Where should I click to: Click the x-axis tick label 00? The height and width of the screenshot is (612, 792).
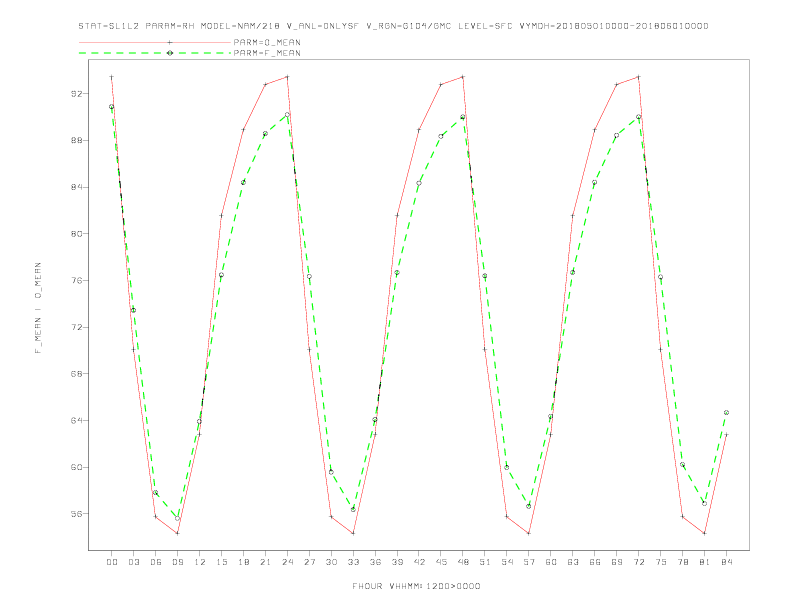coord(112,562)
